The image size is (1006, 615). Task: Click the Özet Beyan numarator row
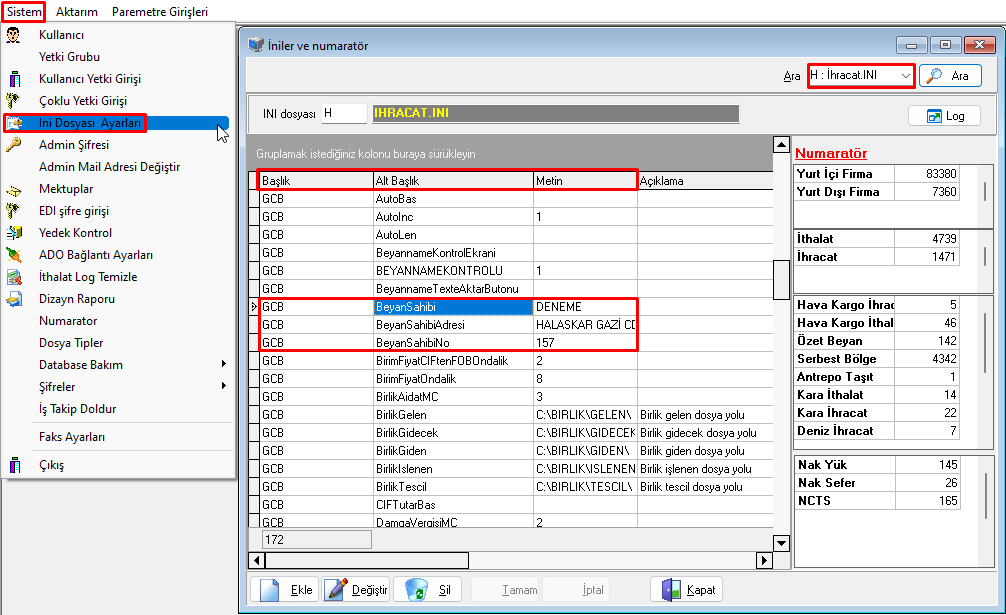877,341
